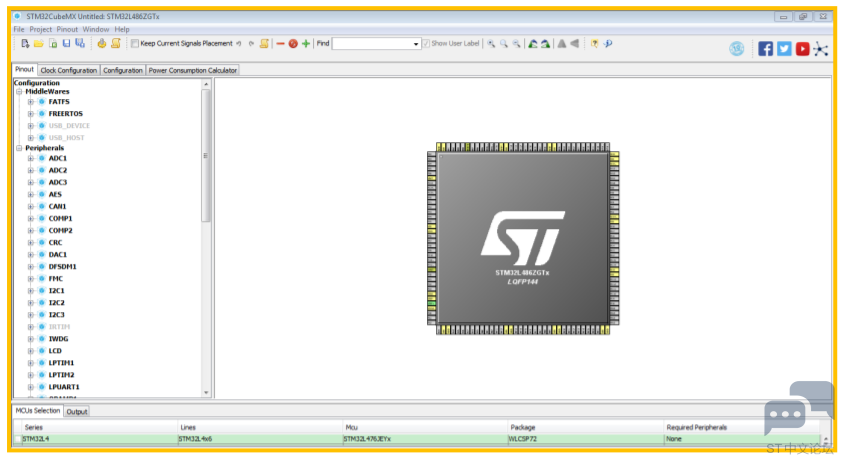Click the Load Project folder icon
The image size is (843, 464).
click(x=39, y=44)
